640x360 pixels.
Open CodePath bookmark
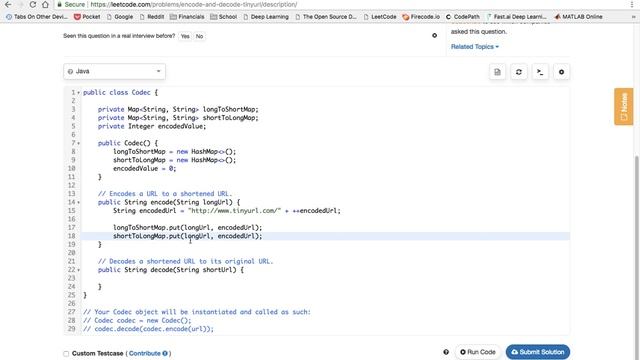(x=462, y=17)
